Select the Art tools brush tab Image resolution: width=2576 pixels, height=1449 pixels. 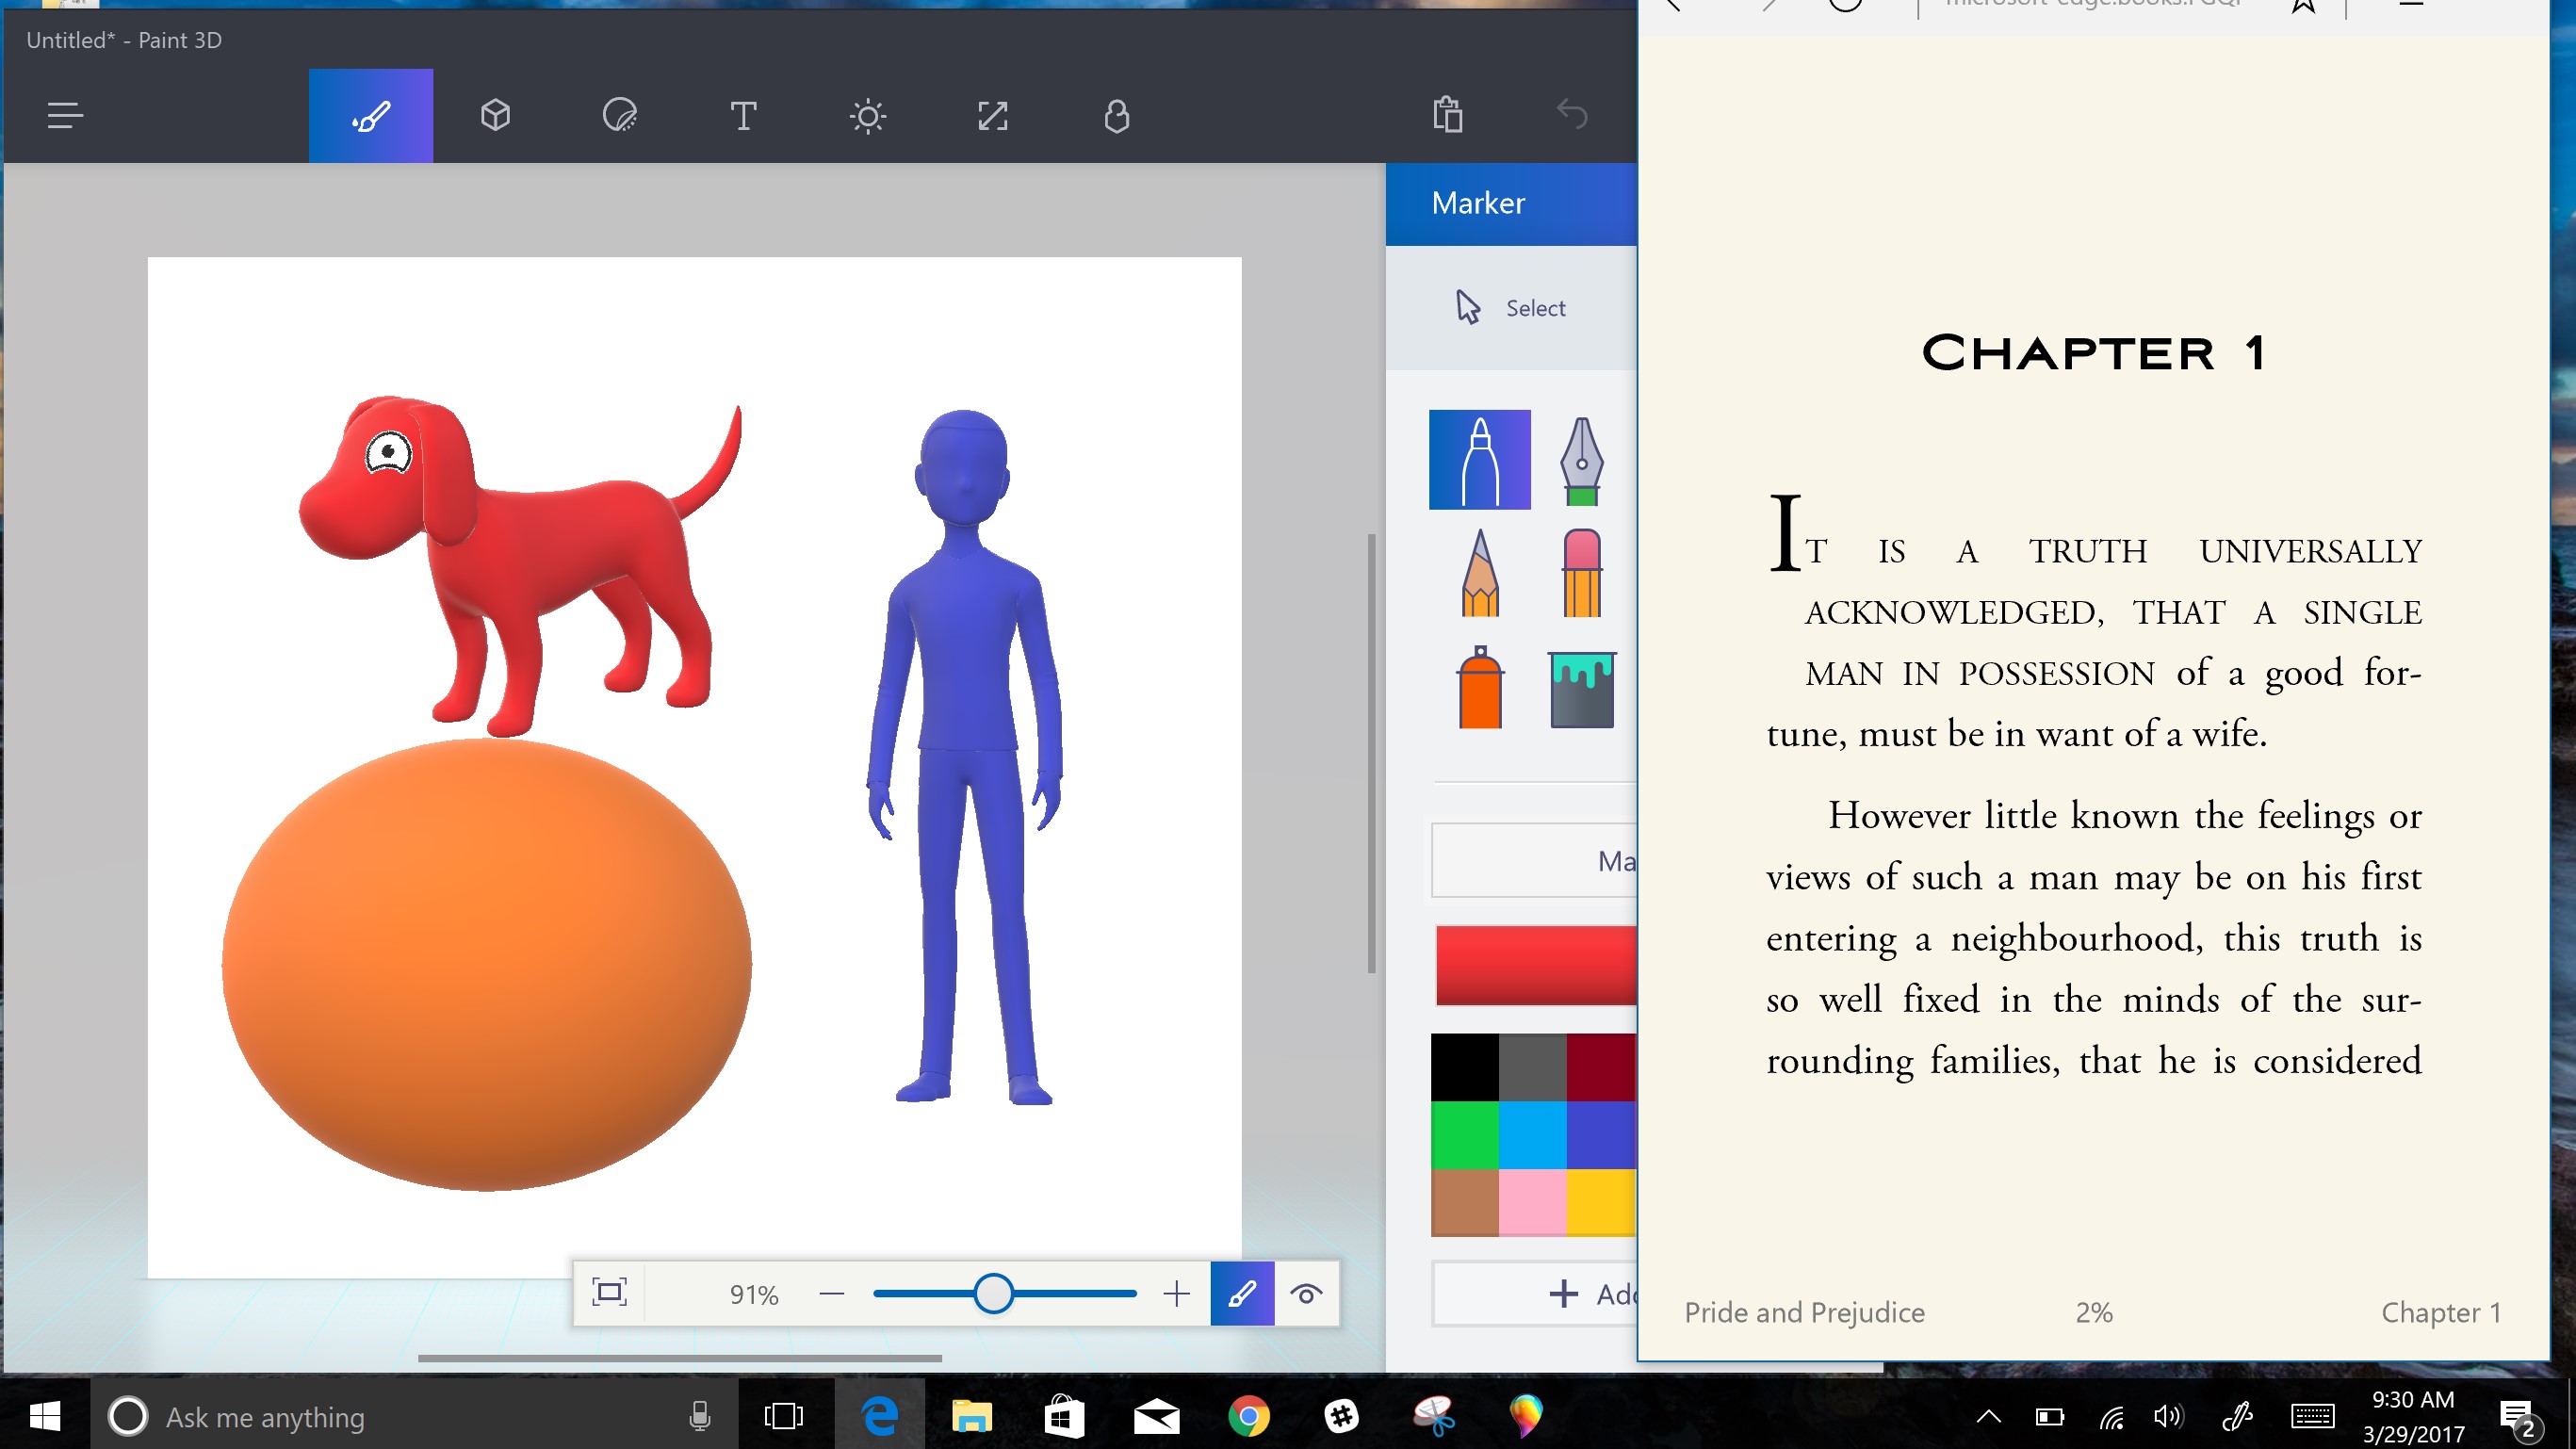click(371, 116)
